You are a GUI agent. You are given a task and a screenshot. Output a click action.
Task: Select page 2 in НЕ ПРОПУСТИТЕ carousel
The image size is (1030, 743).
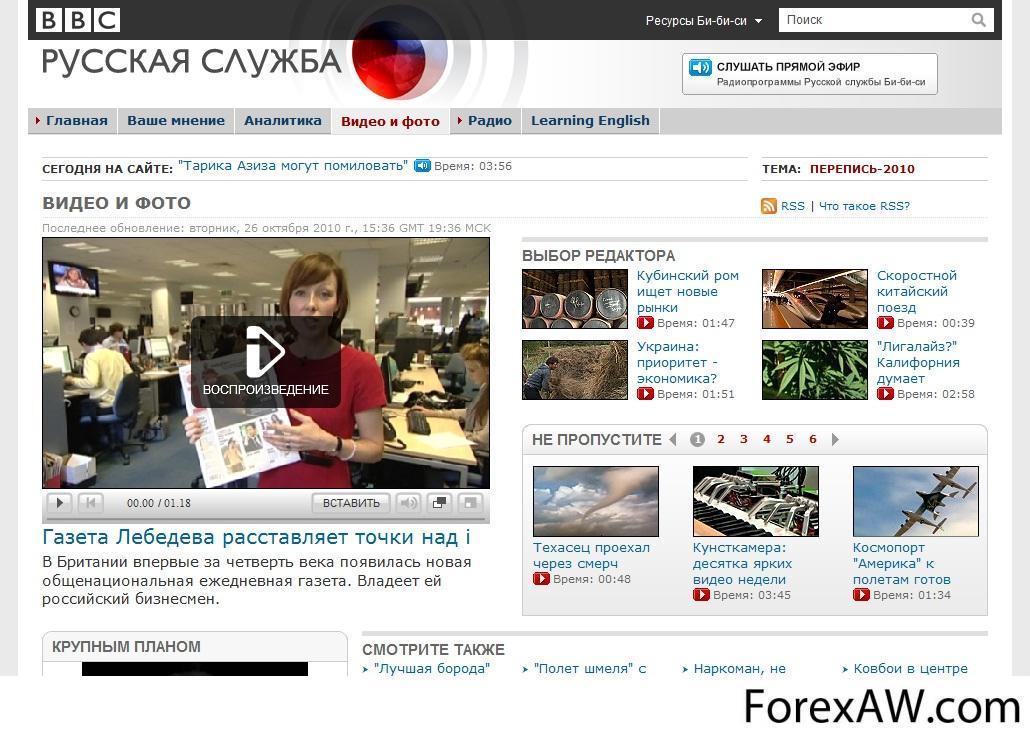pos(721,439)
